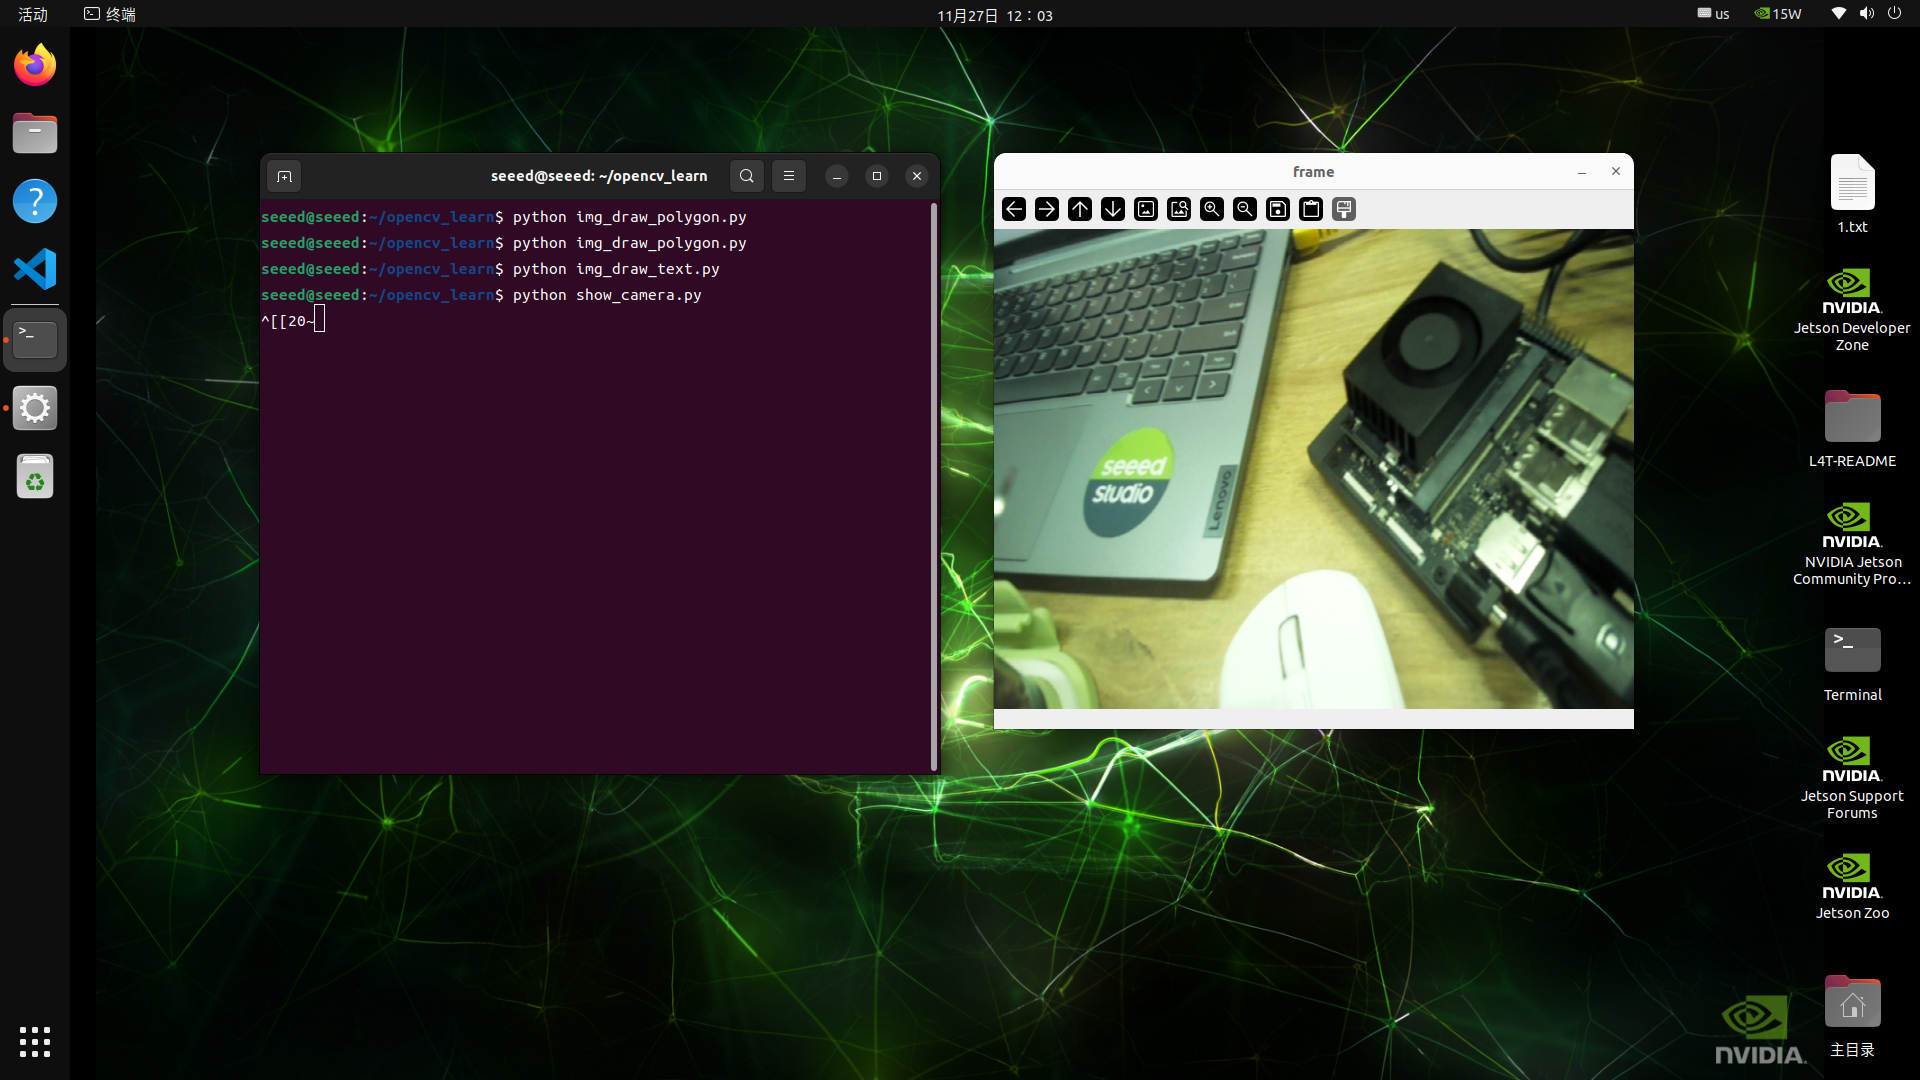Viewport: 1920px width, 1080px height.
Task: Select the Jetson Zoo desktop shortcut
Action: click(x=1852, y=886)
